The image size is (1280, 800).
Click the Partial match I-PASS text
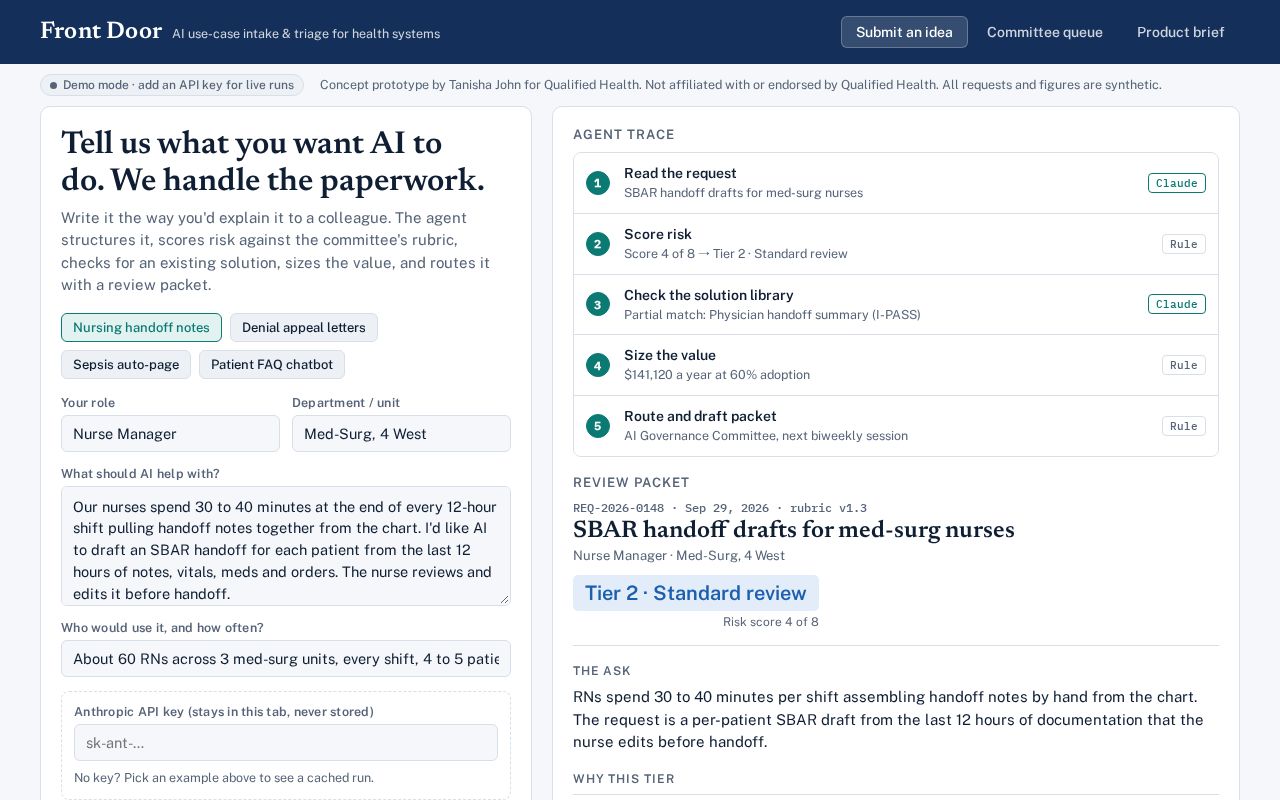(x=772, y=314)
